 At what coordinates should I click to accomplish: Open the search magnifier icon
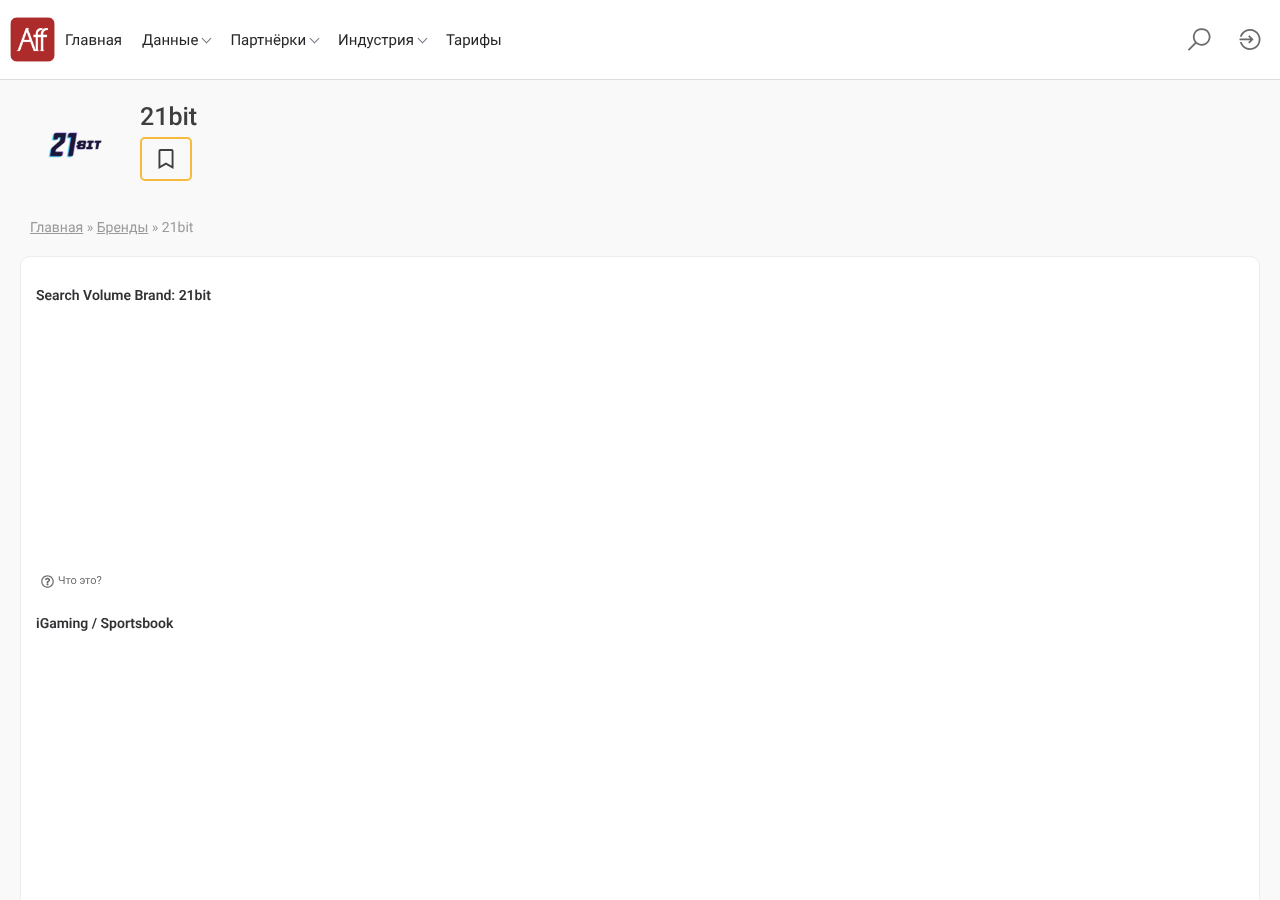(x=1199, y=40)
